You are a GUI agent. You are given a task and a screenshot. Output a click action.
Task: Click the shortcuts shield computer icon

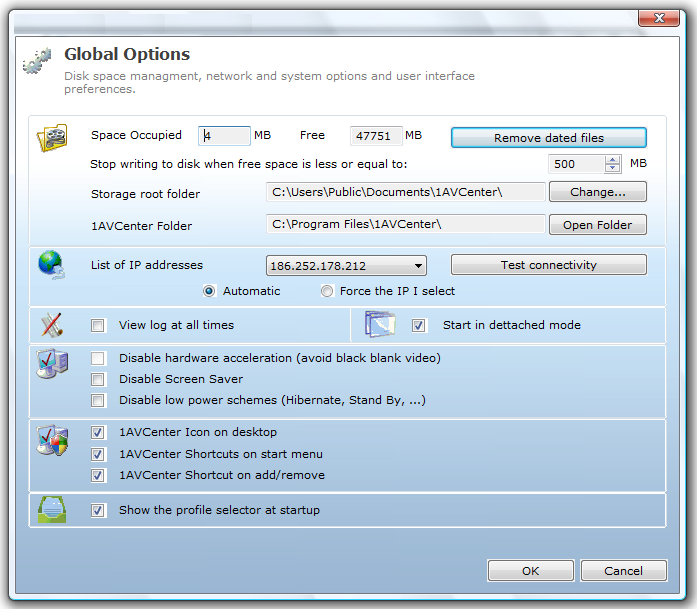[51, 440]
